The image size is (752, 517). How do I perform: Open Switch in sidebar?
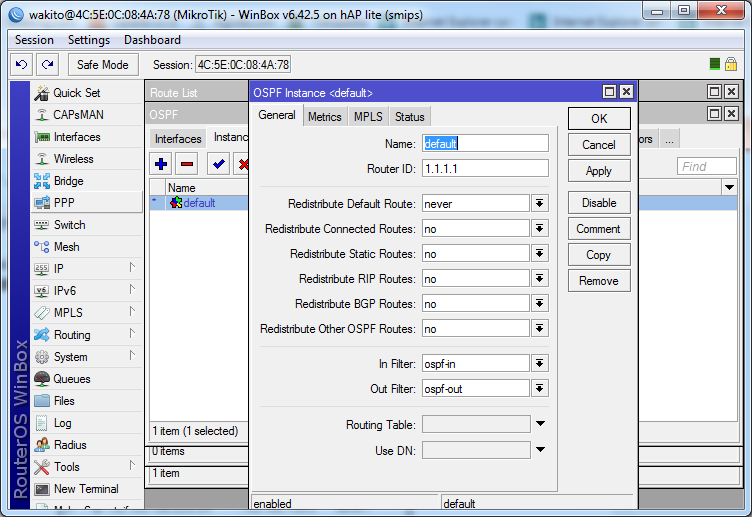click(x=87, y=225)
